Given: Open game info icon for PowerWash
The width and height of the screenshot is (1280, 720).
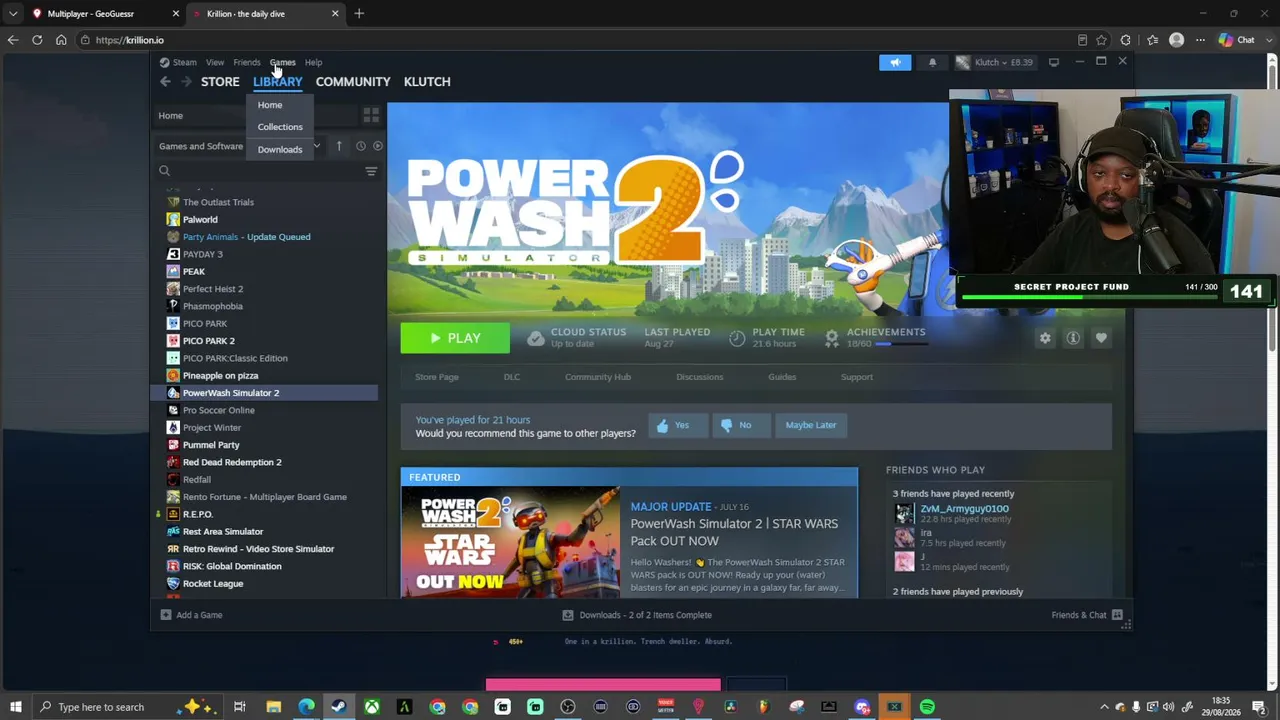Looking at the screenshot, I should 1073,338.
